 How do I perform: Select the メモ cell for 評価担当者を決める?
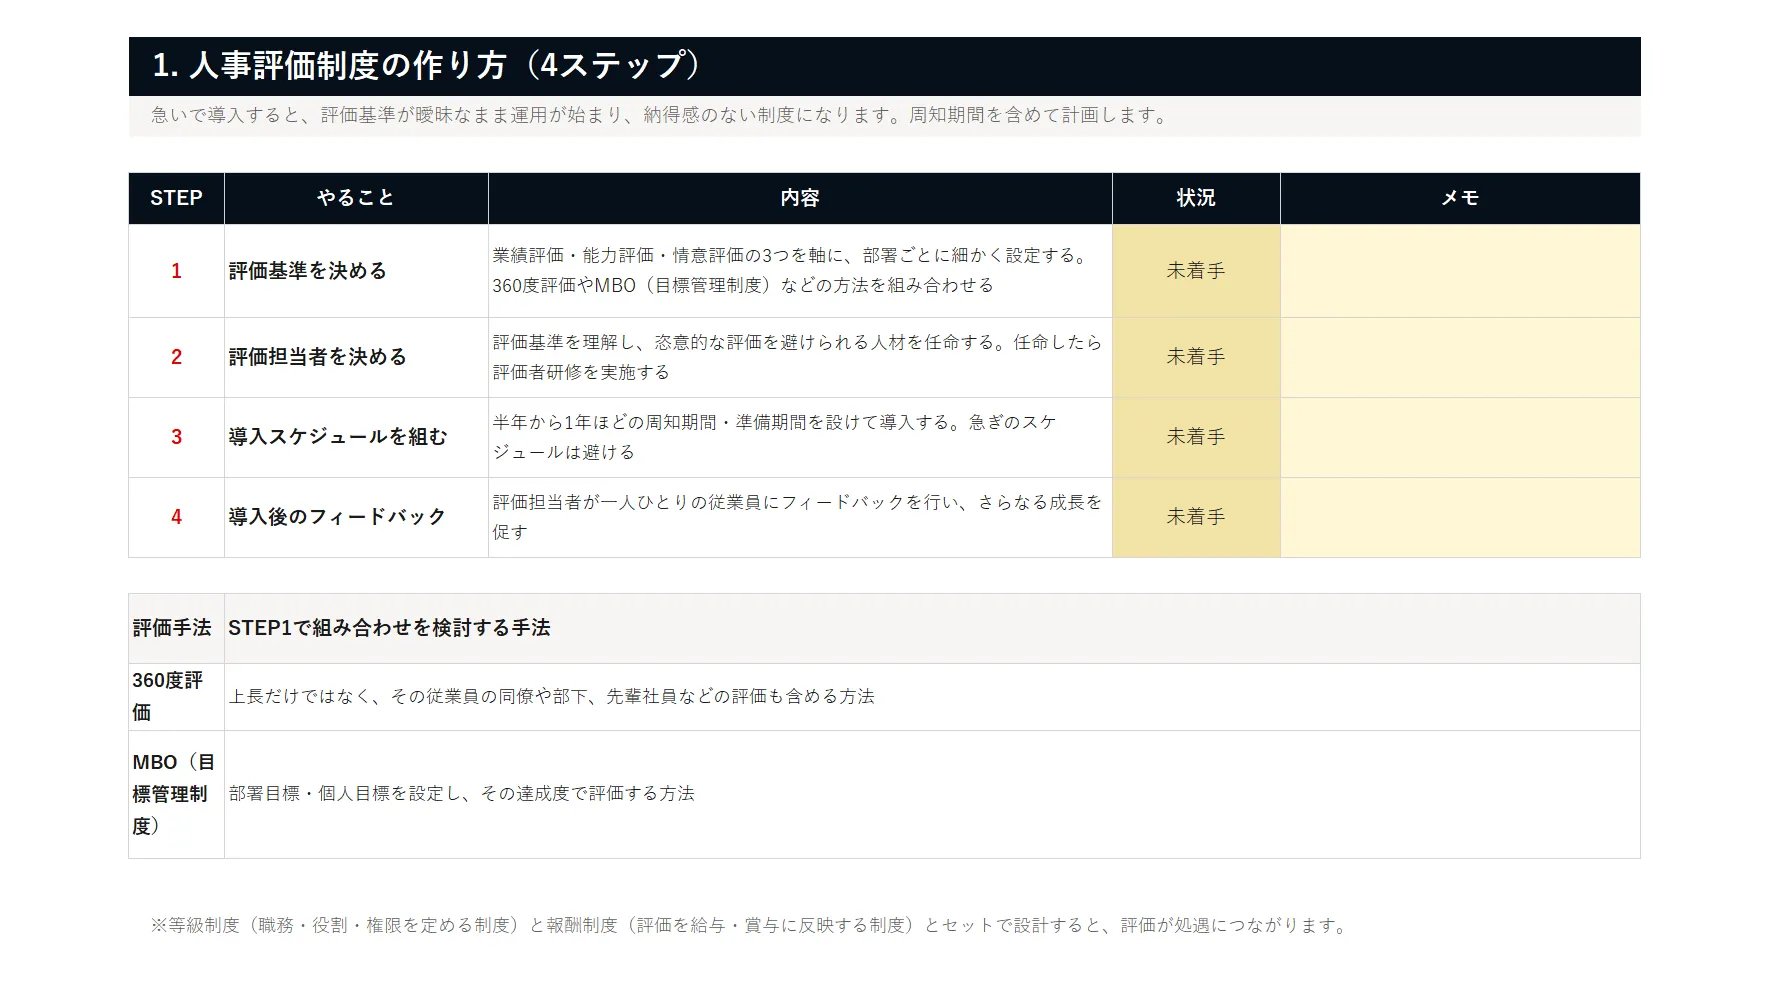click(1460, 357)
